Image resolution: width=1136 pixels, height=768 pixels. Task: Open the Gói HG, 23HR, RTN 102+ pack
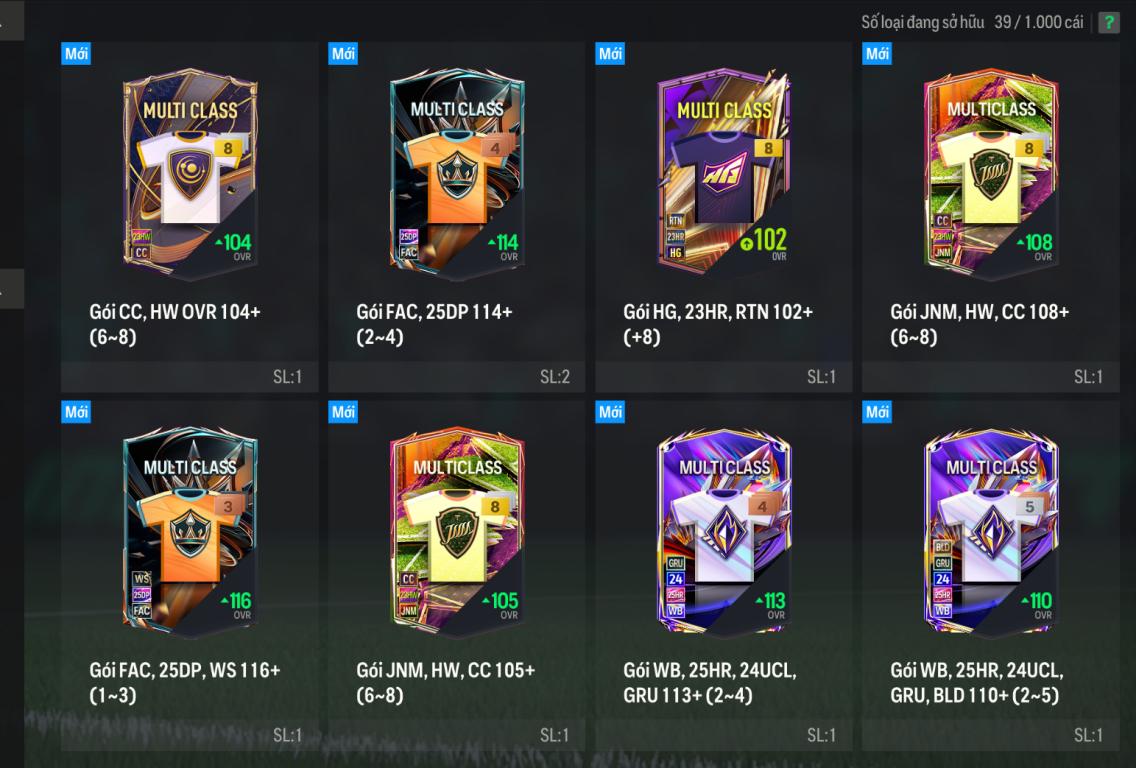tap(723, 217)
